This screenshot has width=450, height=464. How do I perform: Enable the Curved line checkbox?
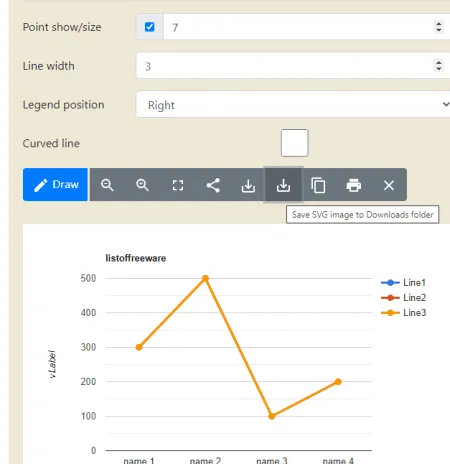pos(294,143)
